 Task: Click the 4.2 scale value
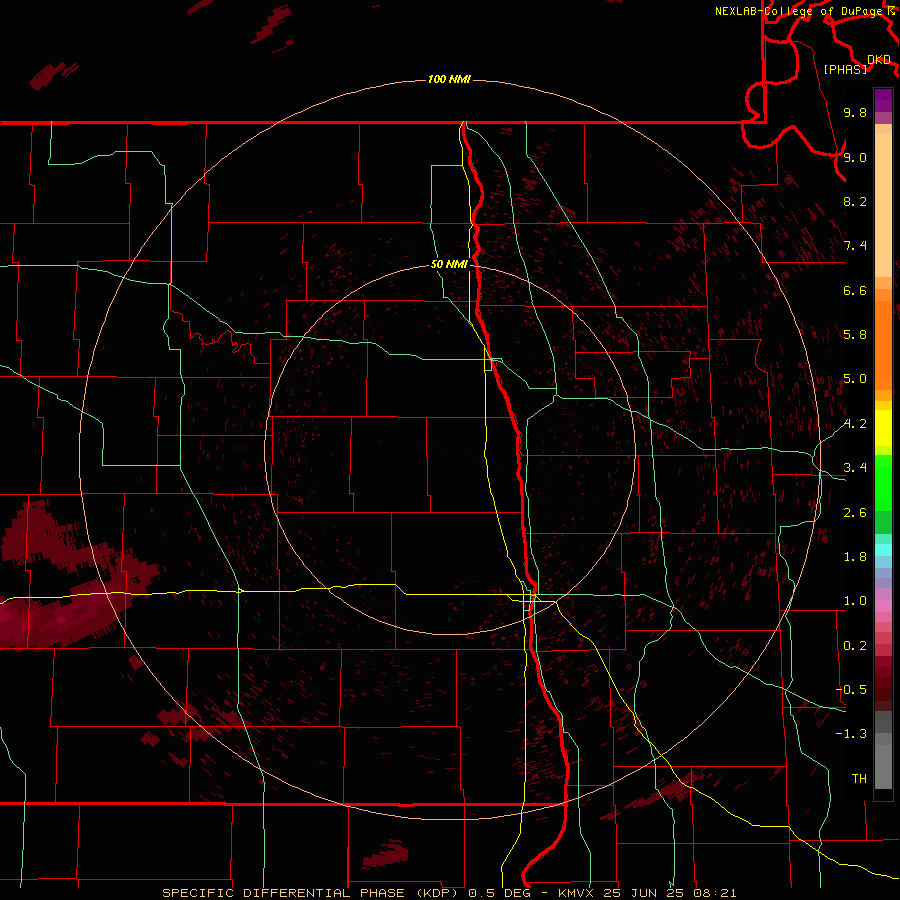click(855, 424)
